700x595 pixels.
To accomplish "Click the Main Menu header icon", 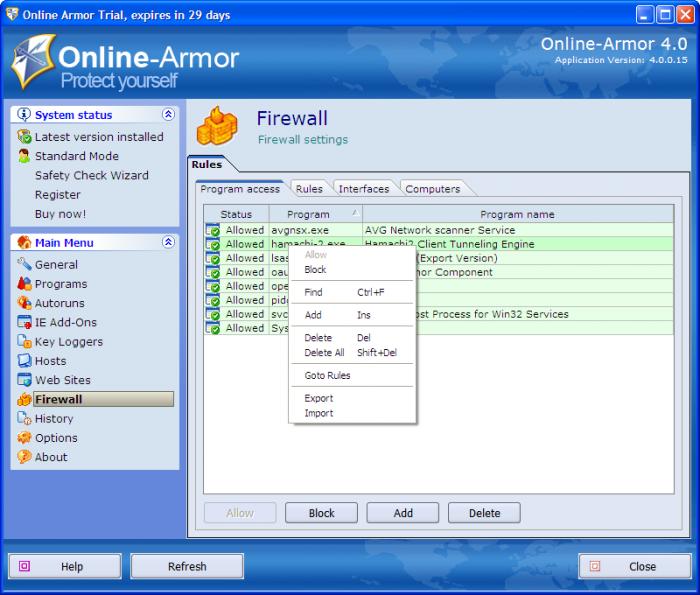I will click(24, 242).
